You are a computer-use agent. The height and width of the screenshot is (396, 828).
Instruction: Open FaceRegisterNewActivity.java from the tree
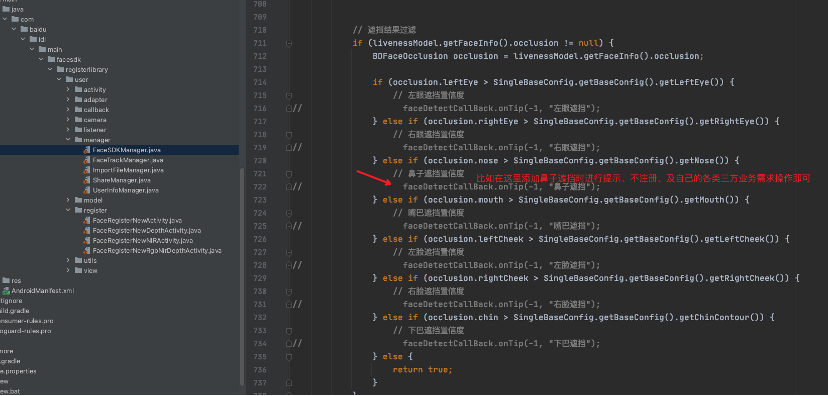[137, 220]
